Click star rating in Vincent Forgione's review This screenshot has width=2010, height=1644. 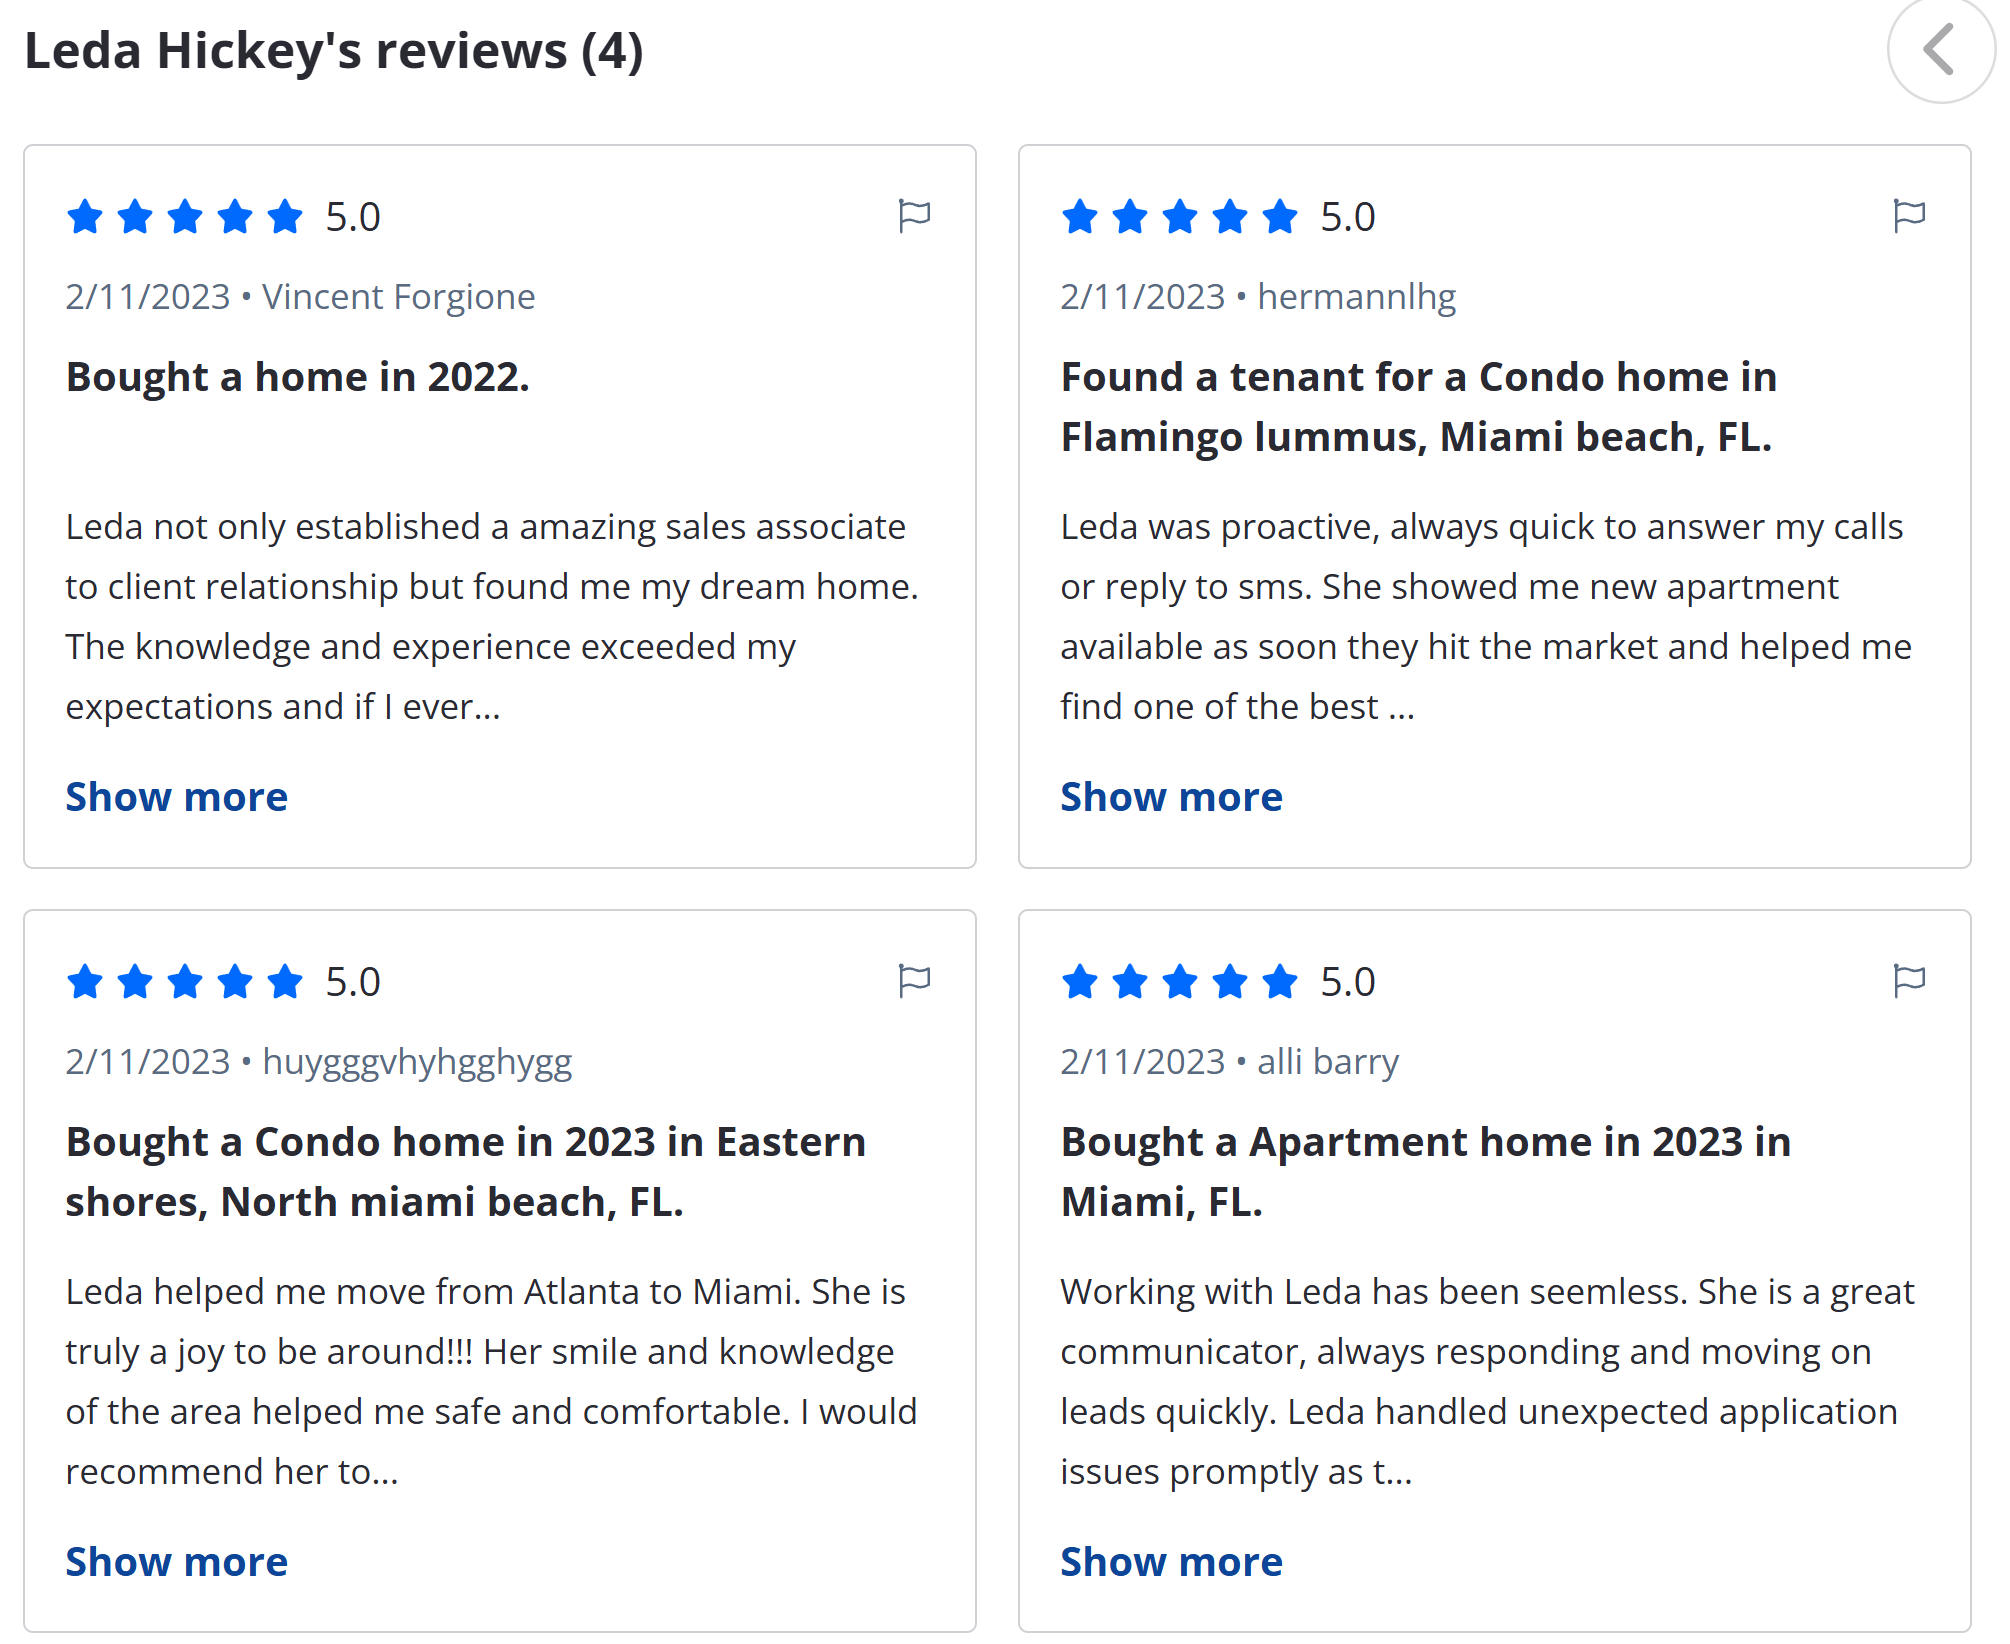click(185, 216)
